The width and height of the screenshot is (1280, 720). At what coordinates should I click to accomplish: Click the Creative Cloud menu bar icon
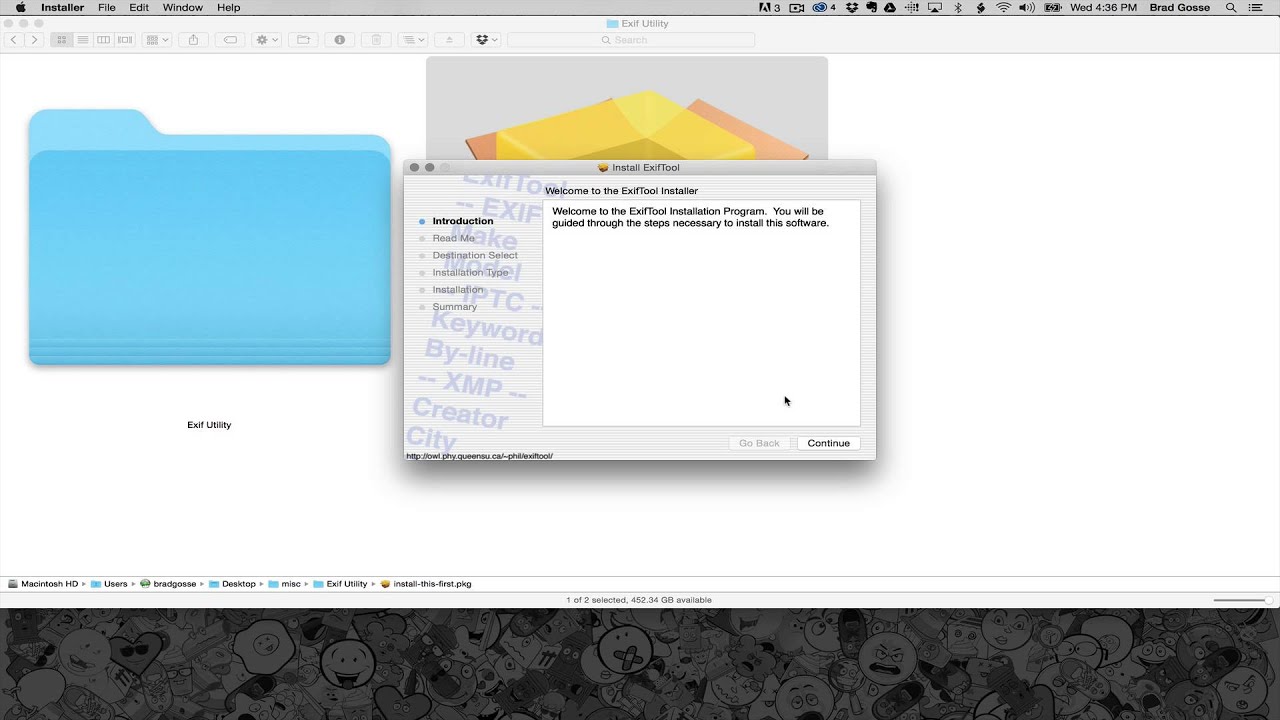pyautogui.click(x=824, y=7)
